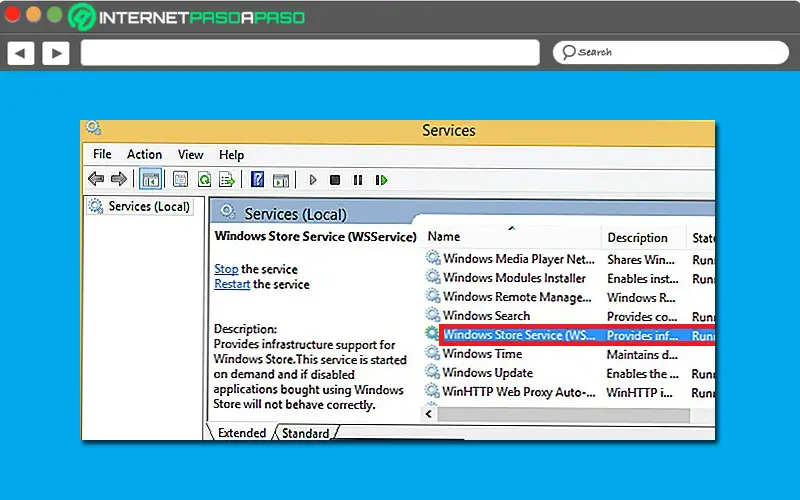The image size is (800, 500).
Task: Click gear icon beside Windows Time
Action: point(433,353)
